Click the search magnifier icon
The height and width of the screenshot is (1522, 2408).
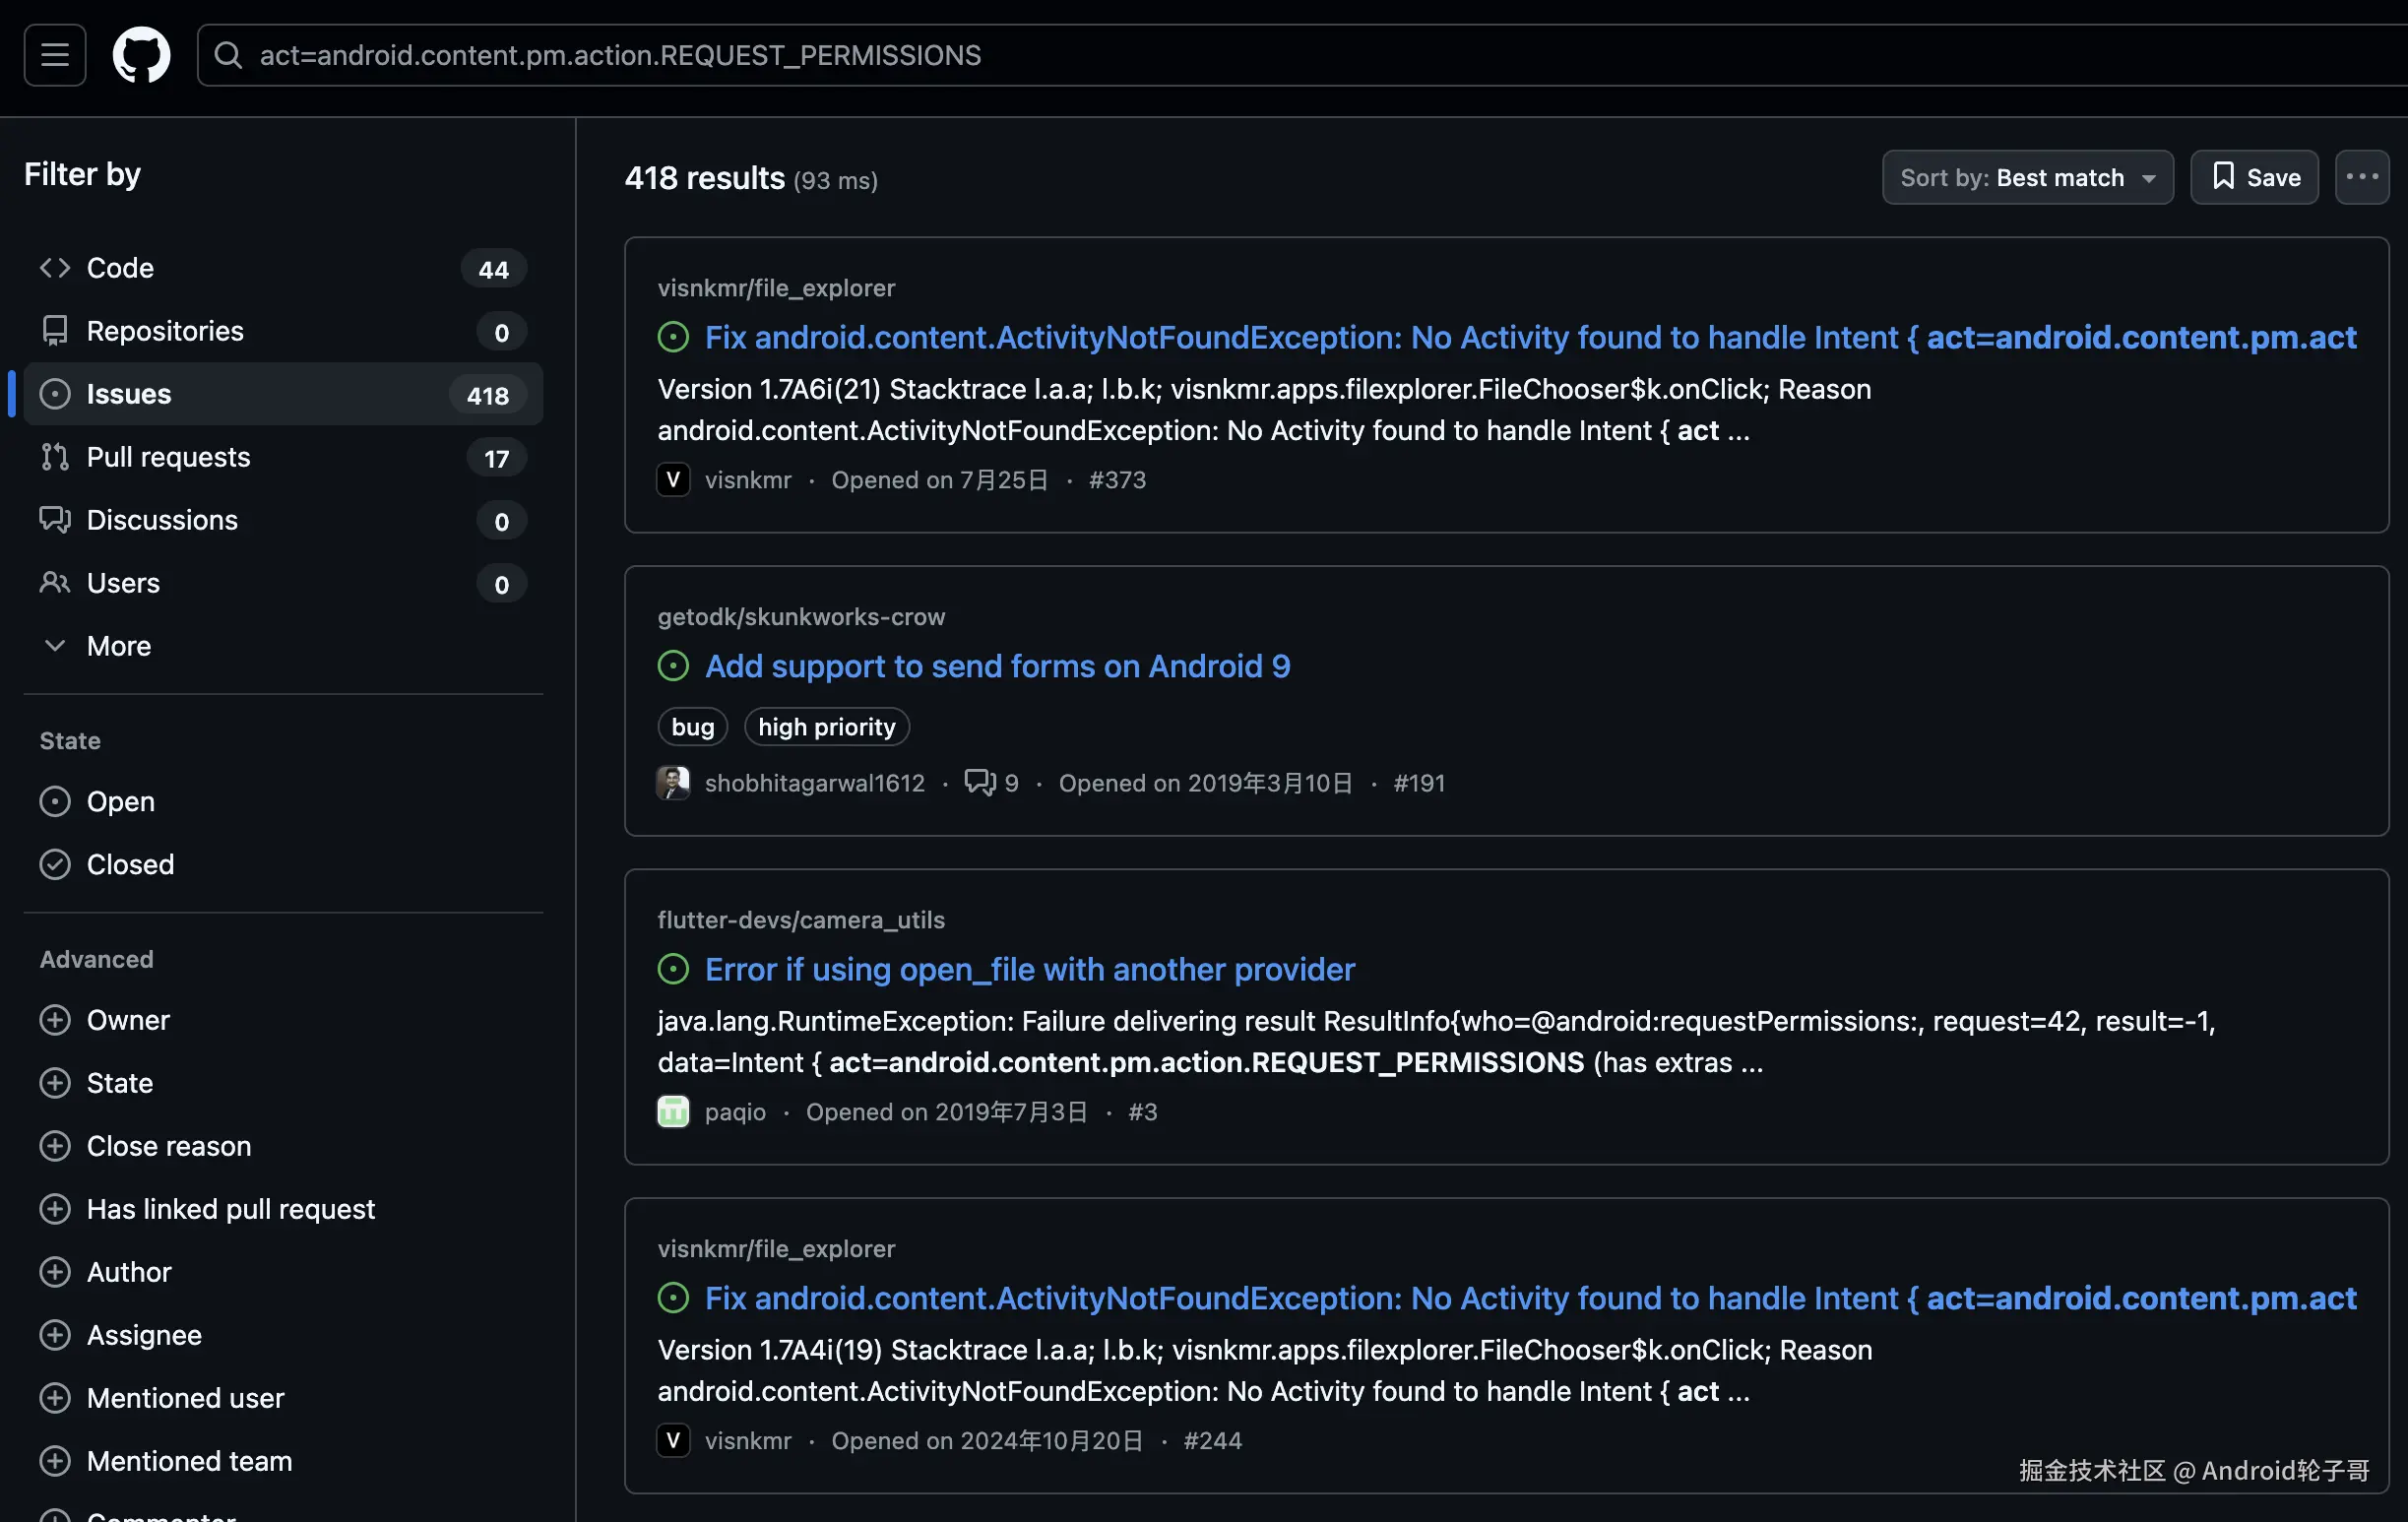pyautogui.click(x=228, y=55)
